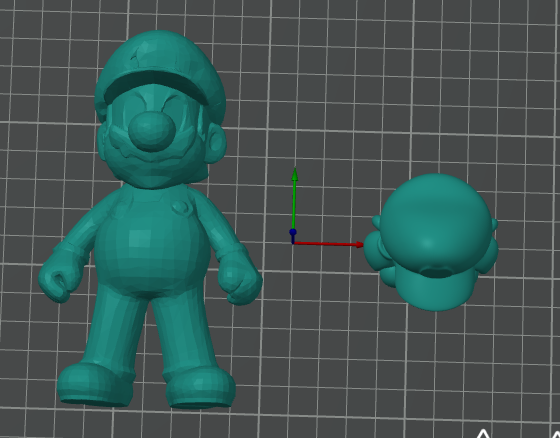Click the partial caret icon in bottom-right corner
This screenshot has width=560, height=438.
click(x=556, y=434)
